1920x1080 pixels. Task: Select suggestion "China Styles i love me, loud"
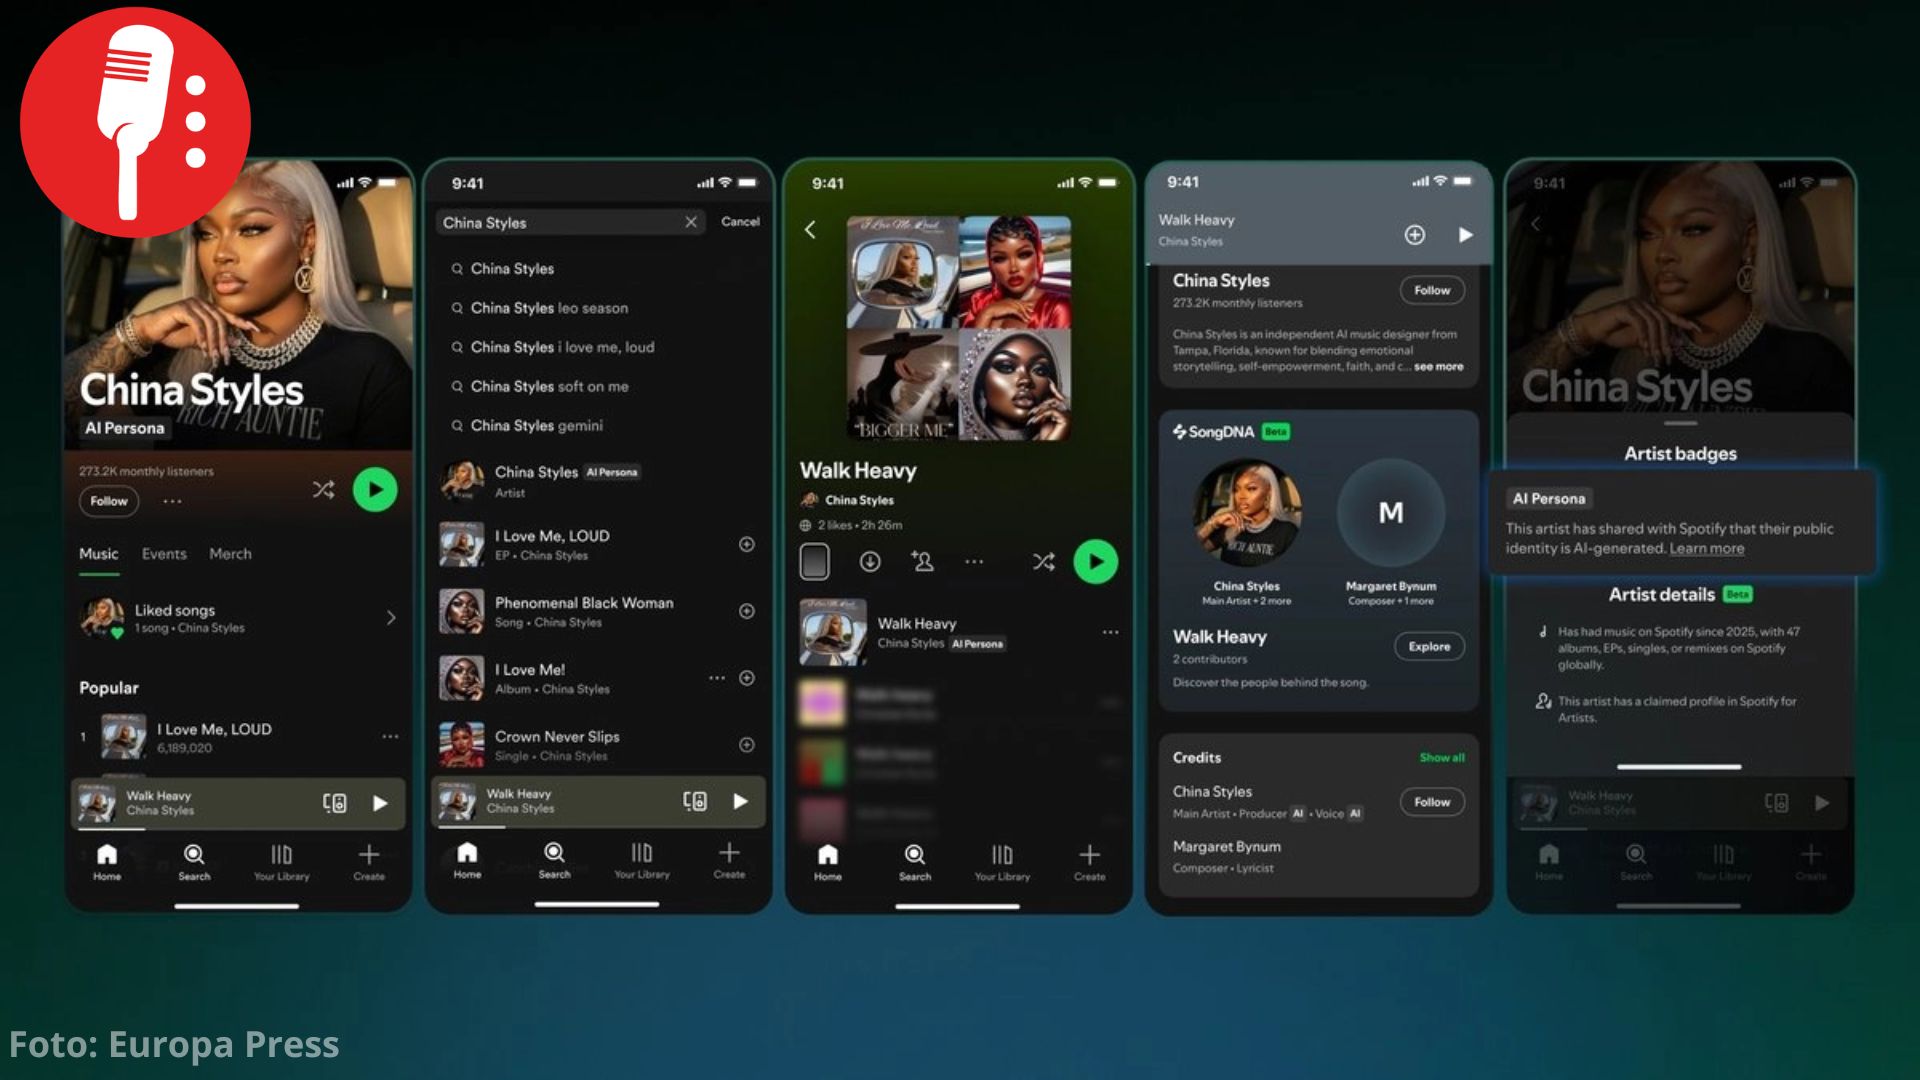coord(562,347)
